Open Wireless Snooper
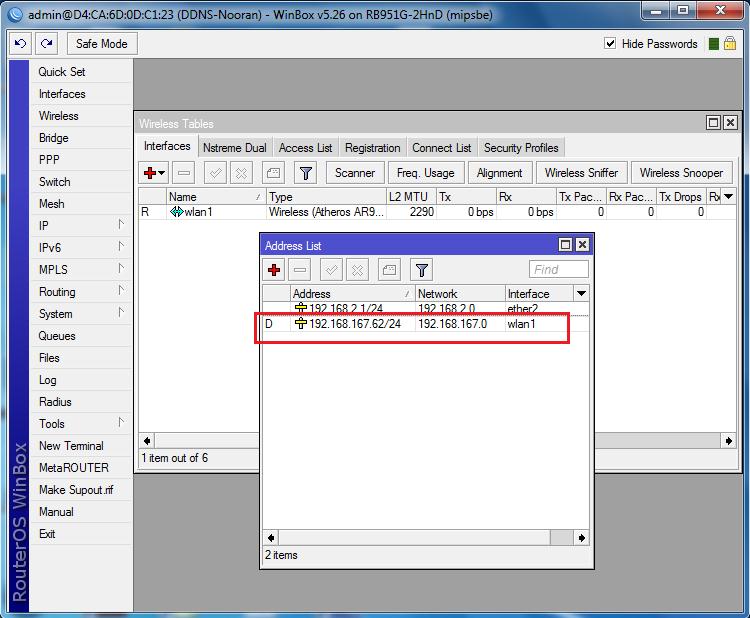This screenshot has width=750, height=618. [x=681, y=173]
